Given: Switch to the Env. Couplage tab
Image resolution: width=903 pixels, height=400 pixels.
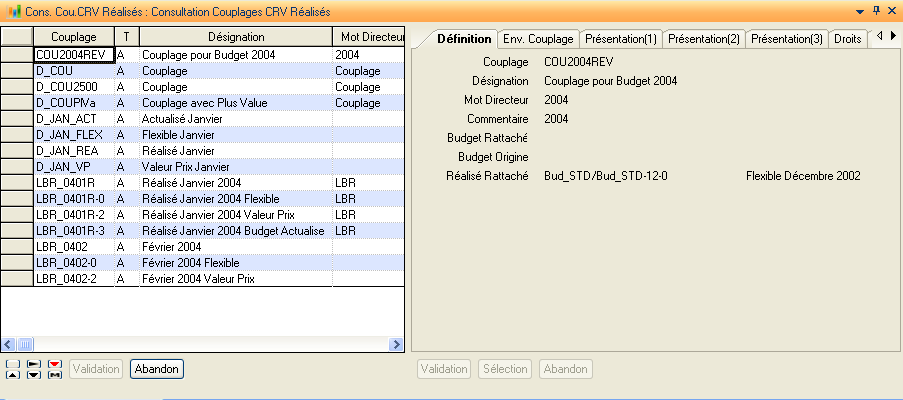Looking at the screenshot, I should coord(539,38).
